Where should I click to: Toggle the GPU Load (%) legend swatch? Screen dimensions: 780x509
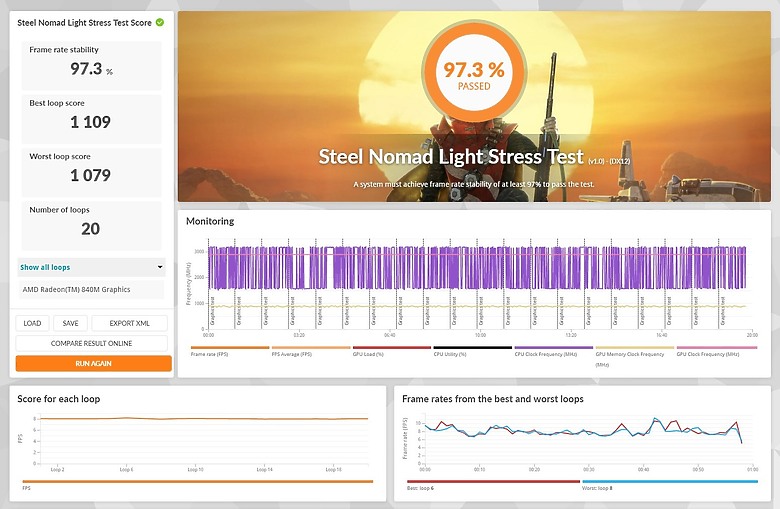[392, 348]
